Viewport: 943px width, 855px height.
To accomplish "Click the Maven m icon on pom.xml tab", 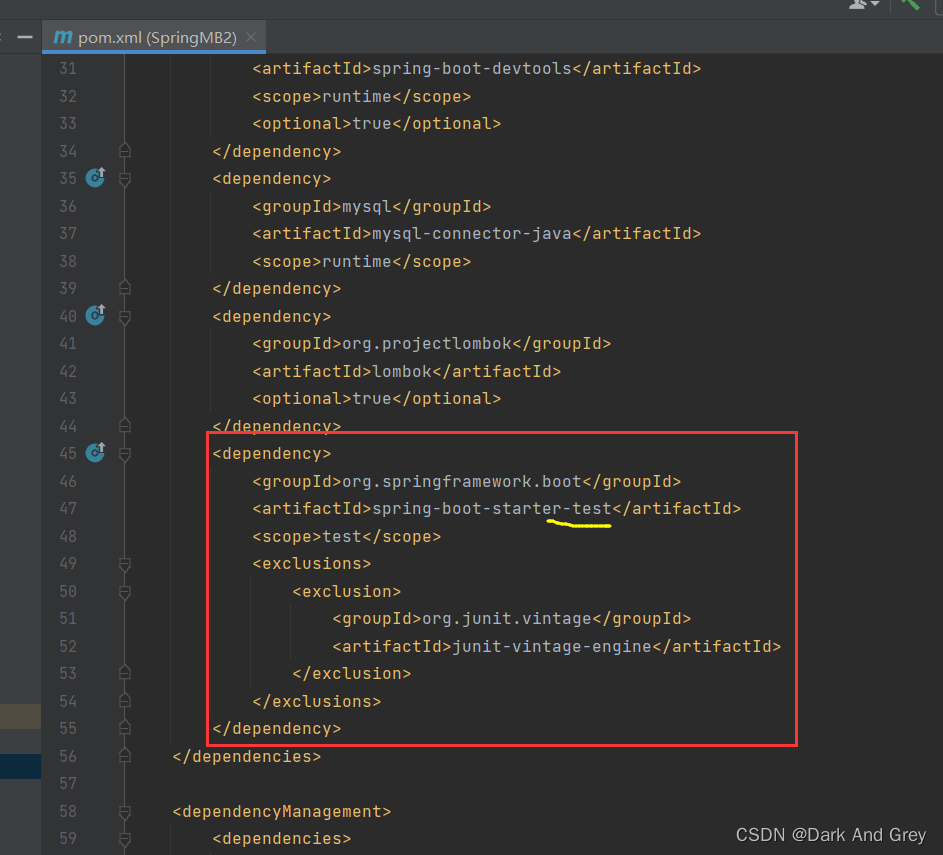I will click(x=63, y=37).
